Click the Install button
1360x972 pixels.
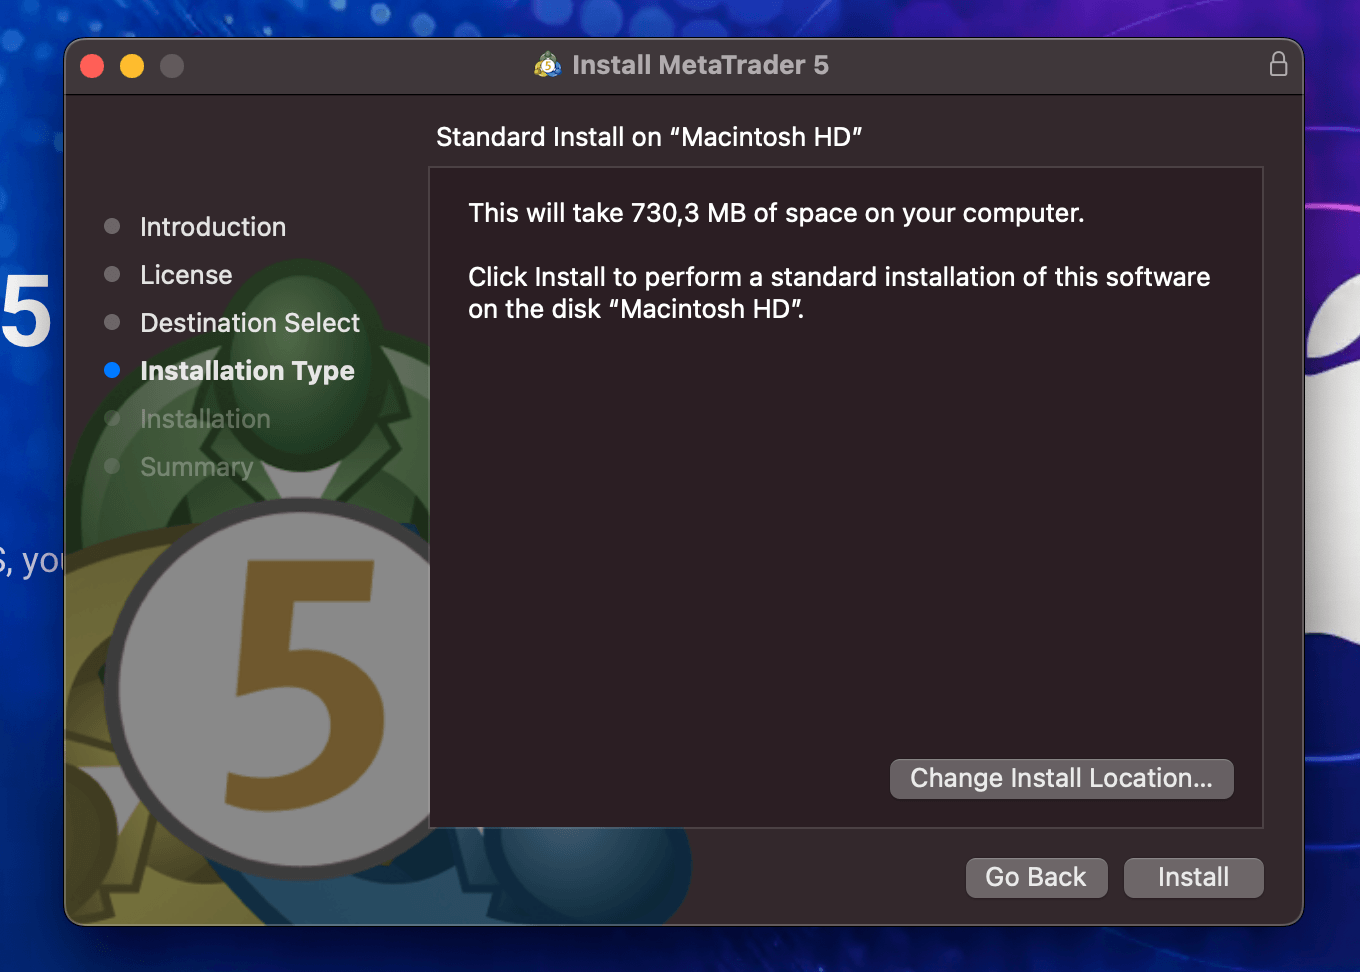pyautogui.click(x=1193, y=877)
